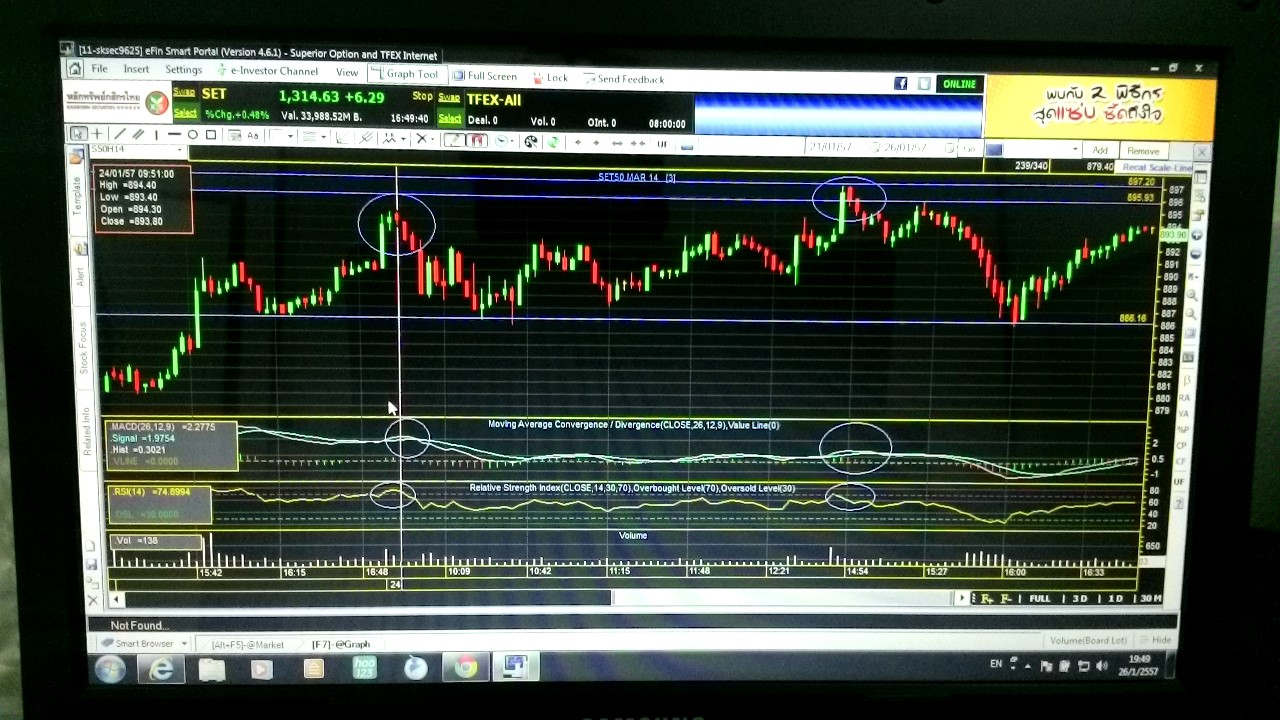Select the arrow pointer tool
The height and width of the screenshot is (720, 1280).
coord(78,133)
